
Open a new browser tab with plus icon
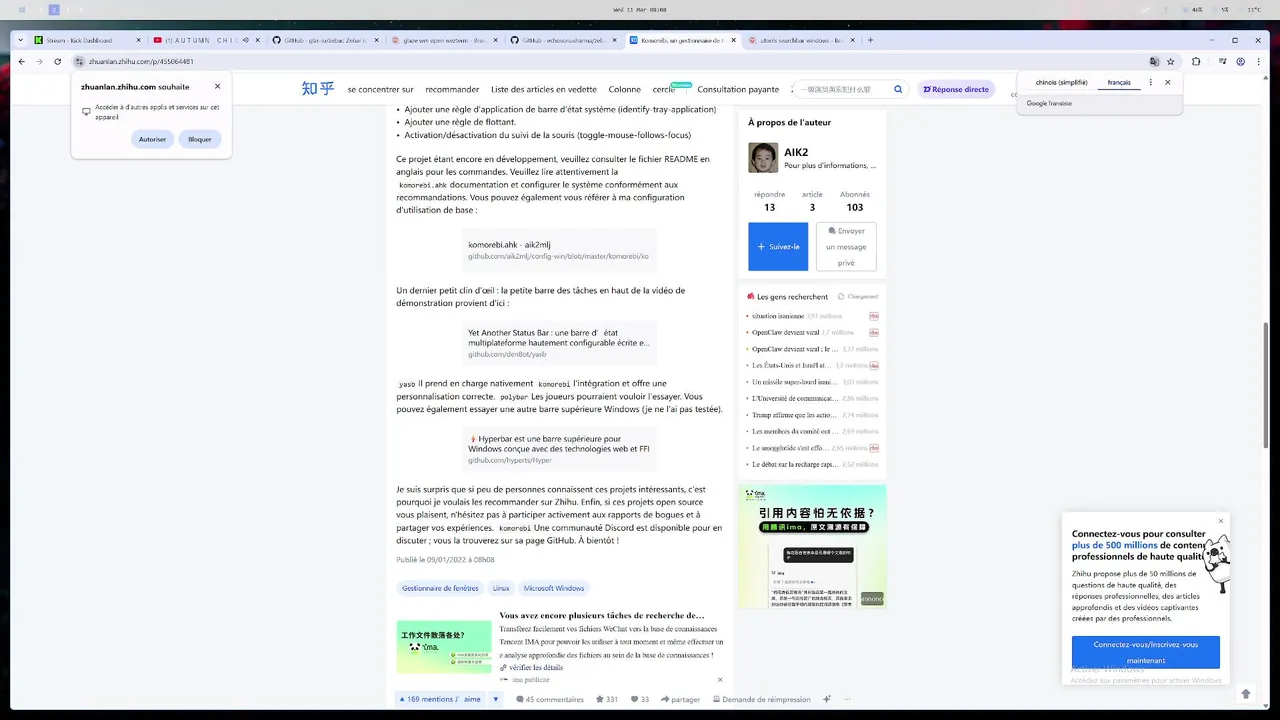tap(870, 40)
